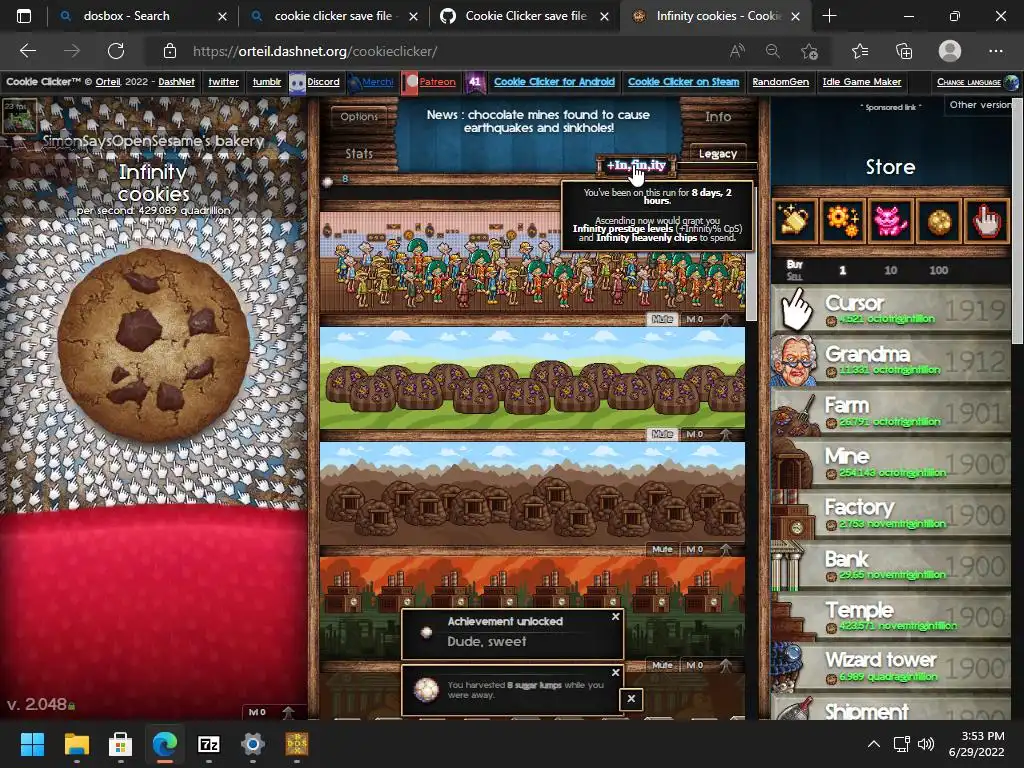Purchase a Temple building
The width and height of the screenshot is (1024, 768).
pos(891,616)
